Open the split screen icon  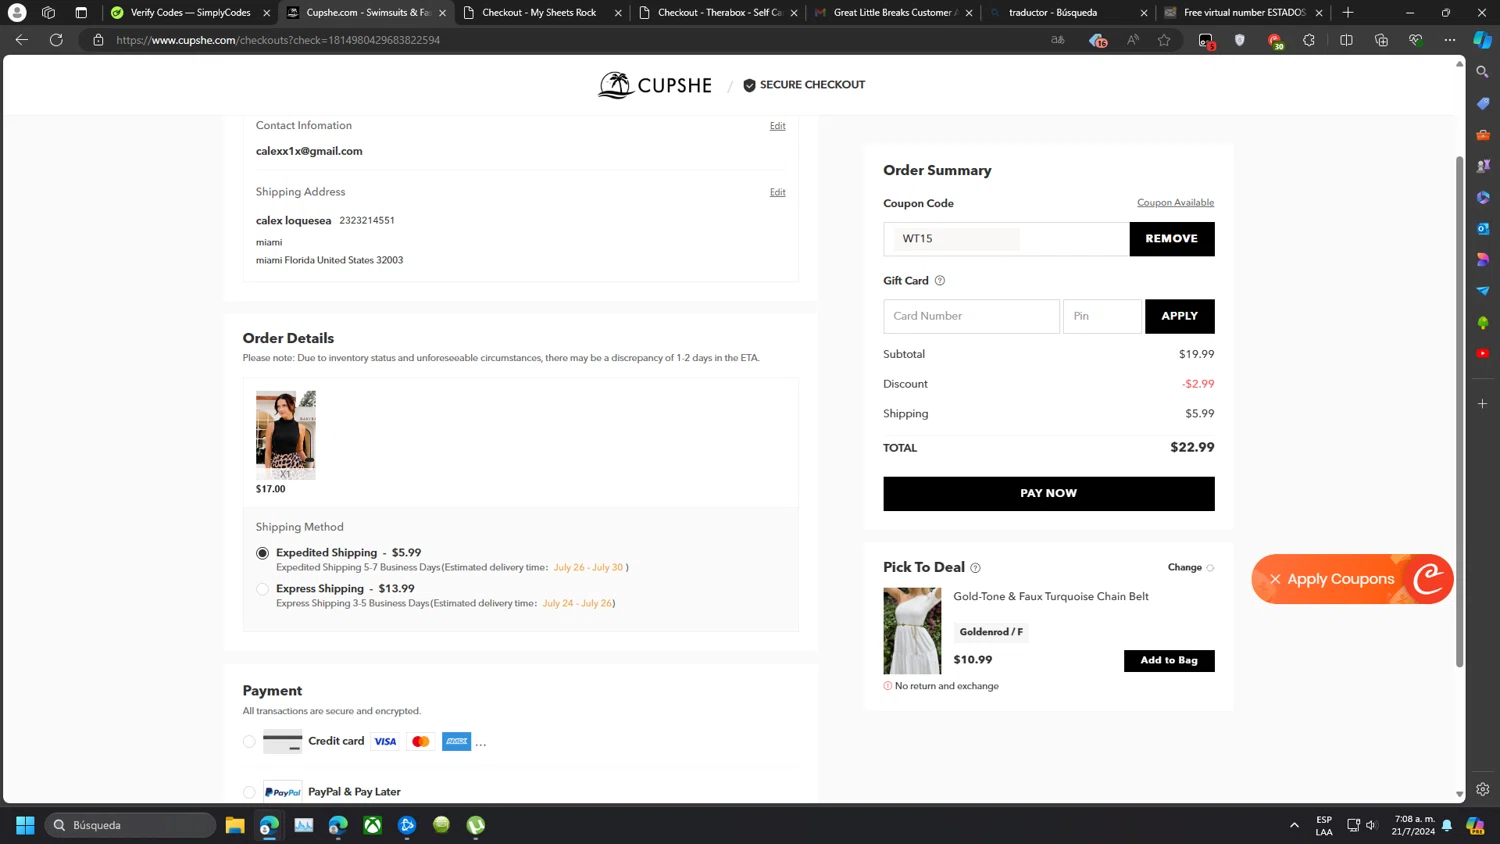tap(1346, 40)
